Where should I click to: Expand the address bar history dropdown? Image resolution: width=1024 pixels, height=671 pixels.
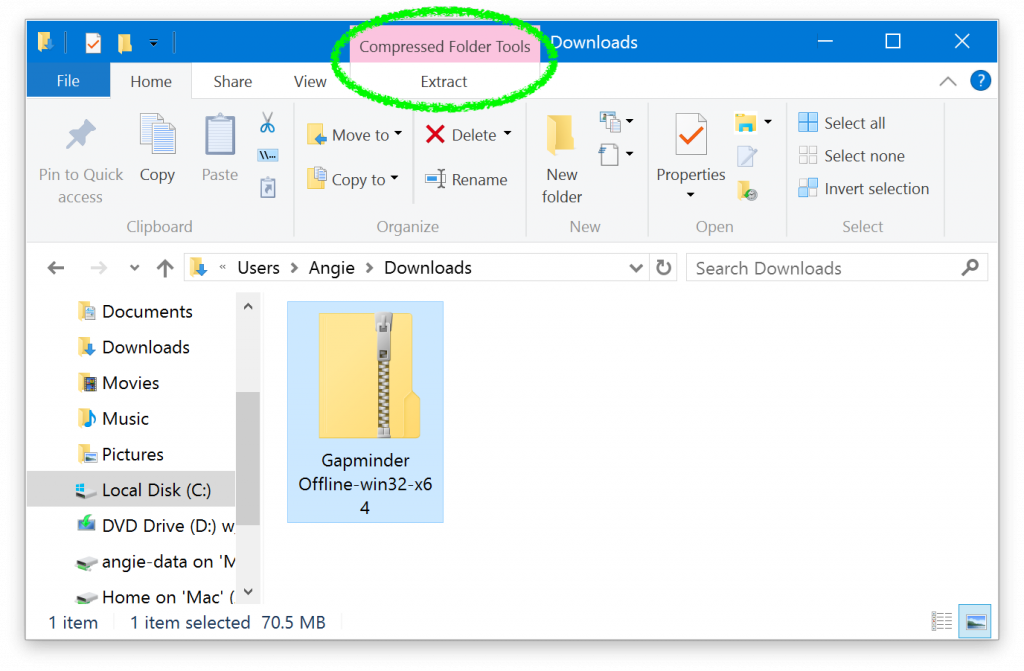pos(635,268)
